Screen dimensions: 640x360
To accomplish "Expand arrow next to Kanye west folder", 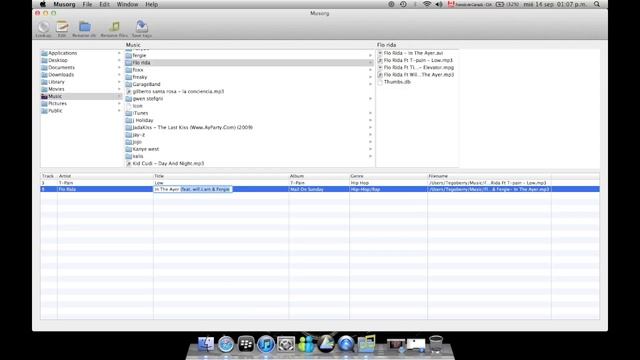I will 371,149.
